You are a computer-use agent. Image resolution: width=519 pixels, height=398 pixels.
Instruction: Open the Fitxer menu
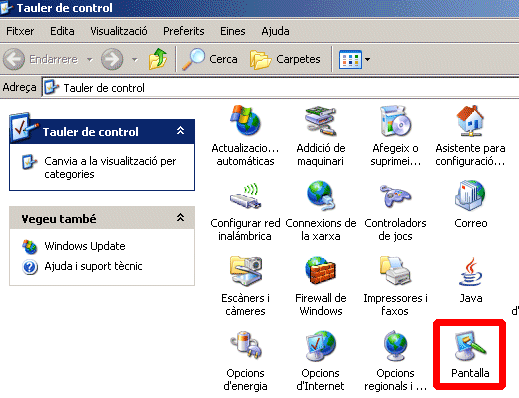(20, 31)
